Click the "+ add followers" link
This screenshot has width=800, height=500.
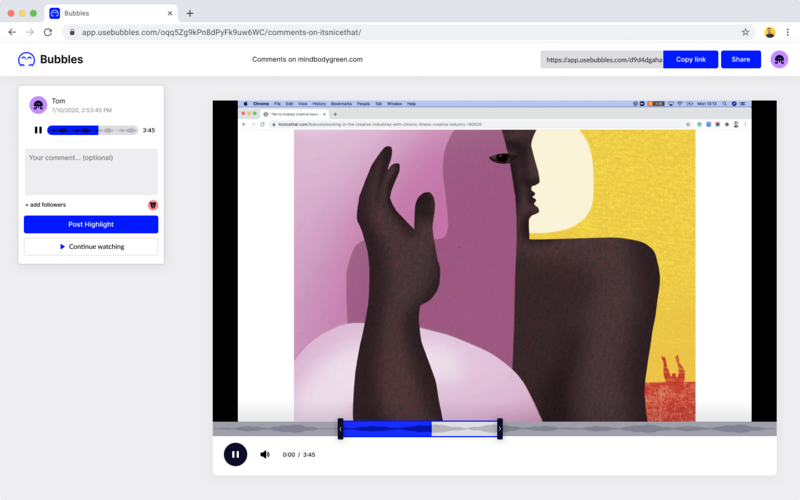(46, 205)
